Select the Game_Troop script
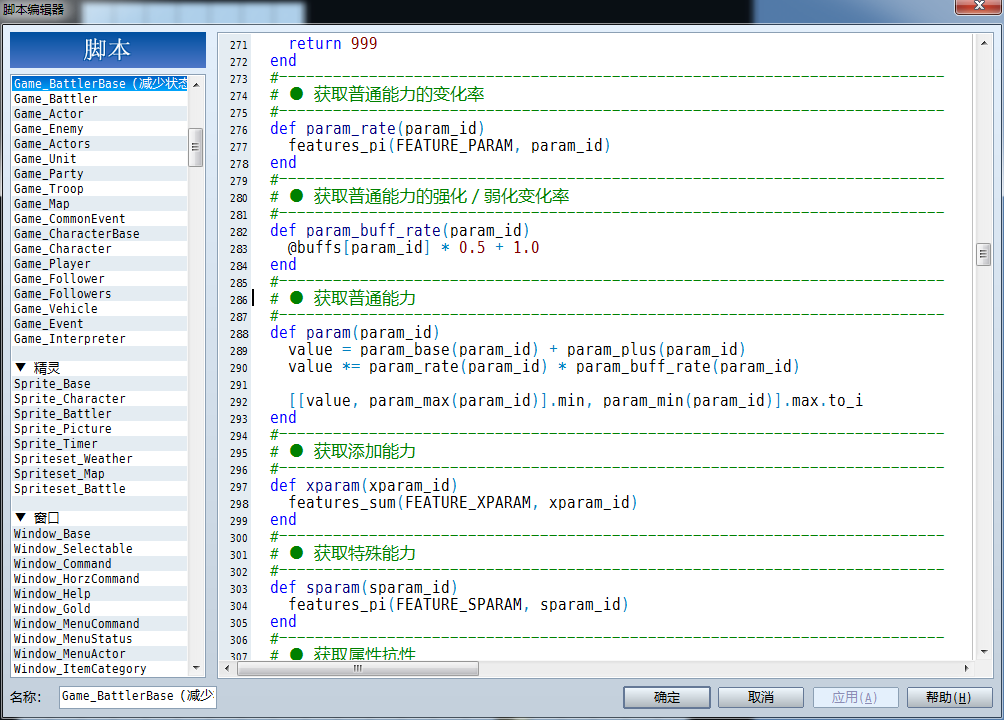Viewport: 1004px width, 720px height. coord(101,189)
